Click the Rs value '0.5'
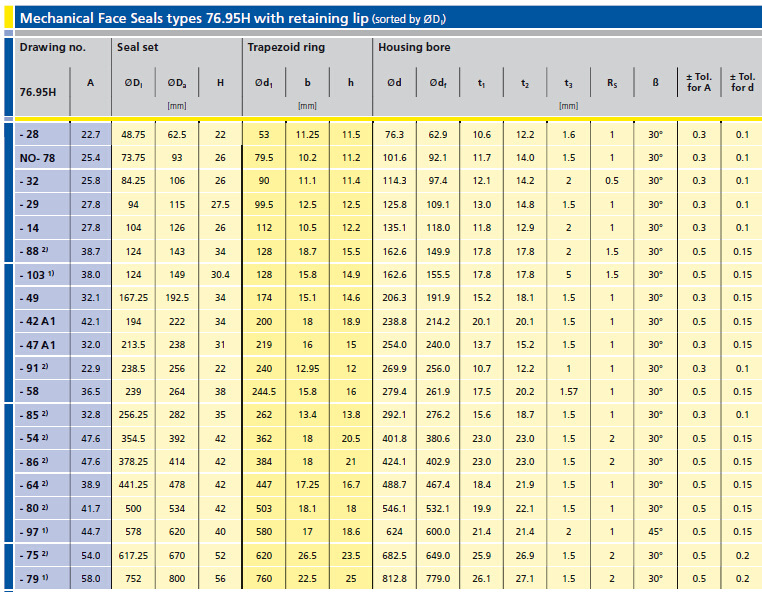The width and height of the screenshot is (762, 592). (x=612, y=181)
